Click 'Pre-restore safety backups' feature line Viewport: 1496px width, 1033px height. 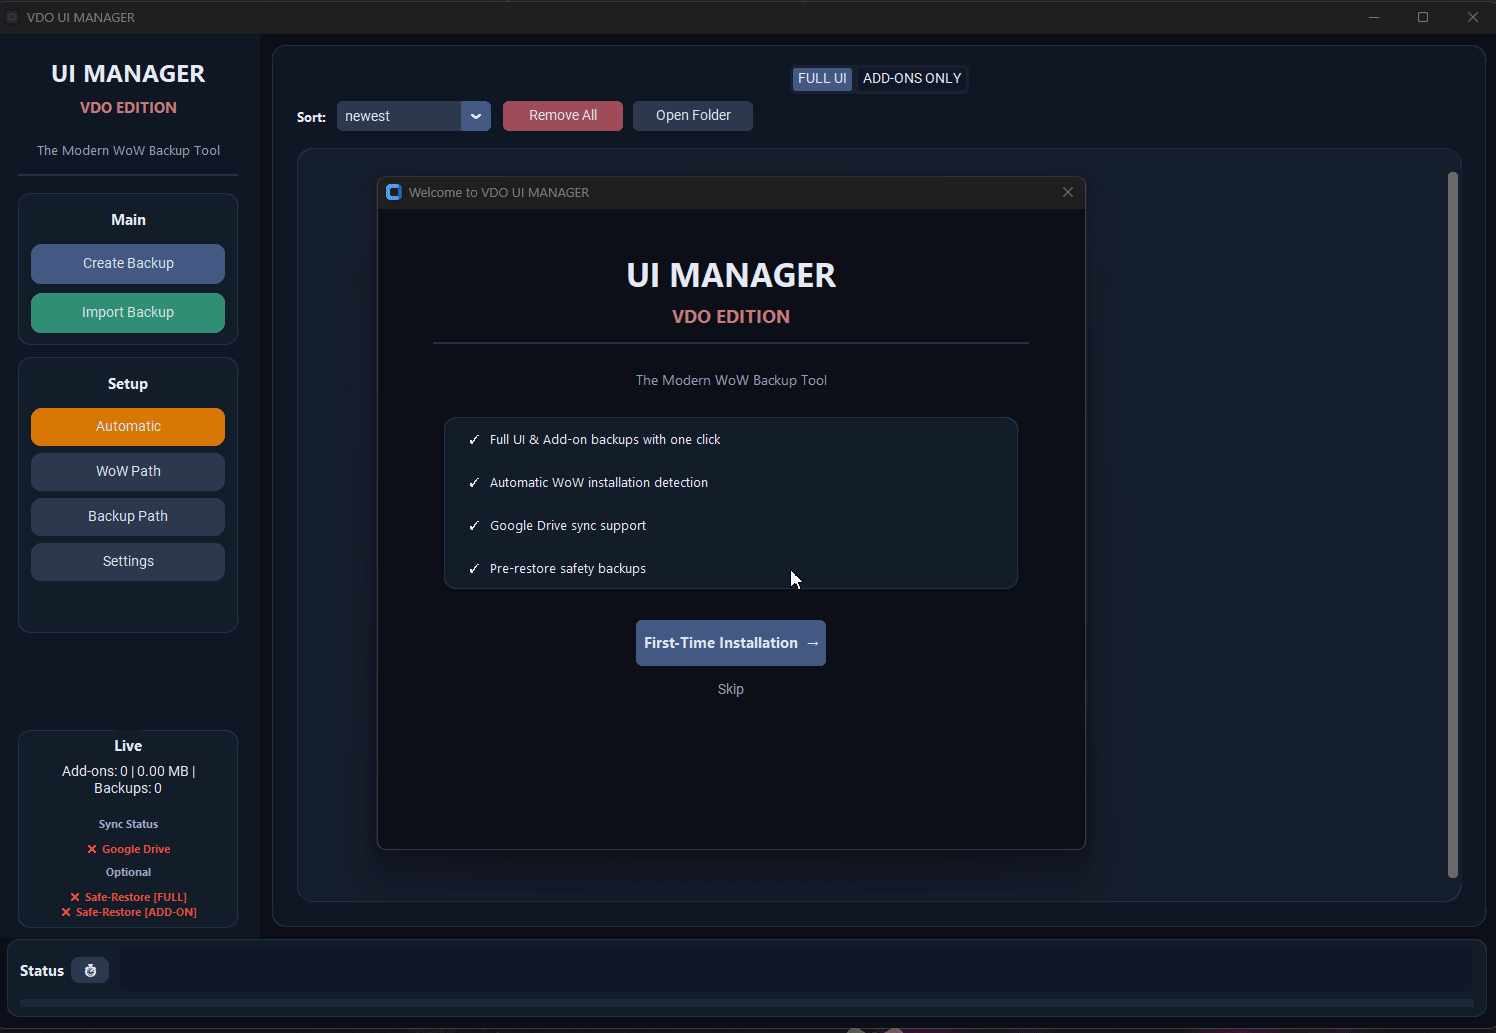click(x=568, y=568)
